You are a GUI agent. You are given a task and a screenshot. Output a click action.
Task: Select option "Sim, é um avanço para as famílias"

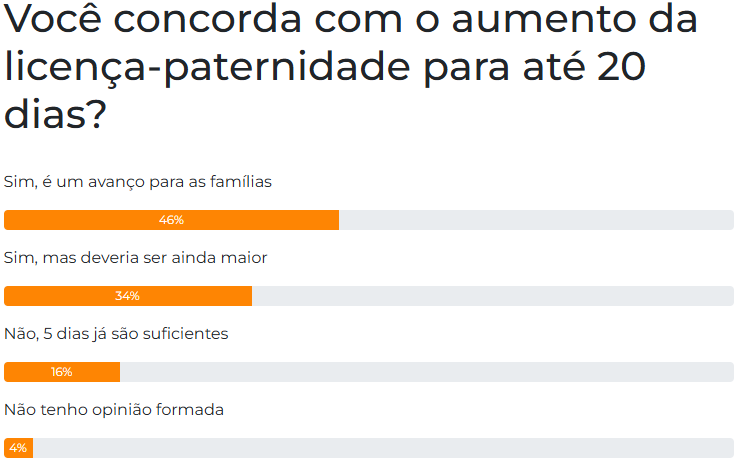pyautogui.click(x=138, y=182)
